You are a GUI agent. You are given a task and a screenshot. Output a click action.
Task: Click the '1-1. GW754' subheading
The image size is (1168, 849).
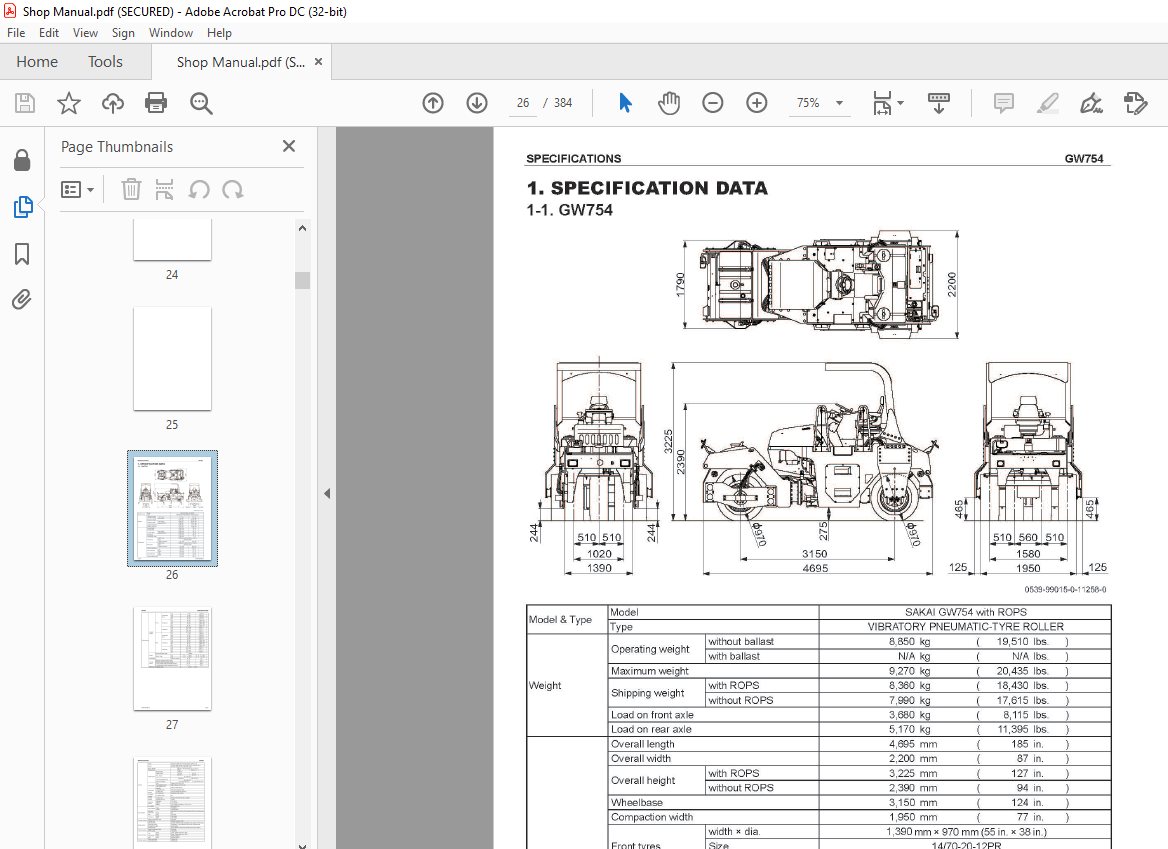(569, 210)
